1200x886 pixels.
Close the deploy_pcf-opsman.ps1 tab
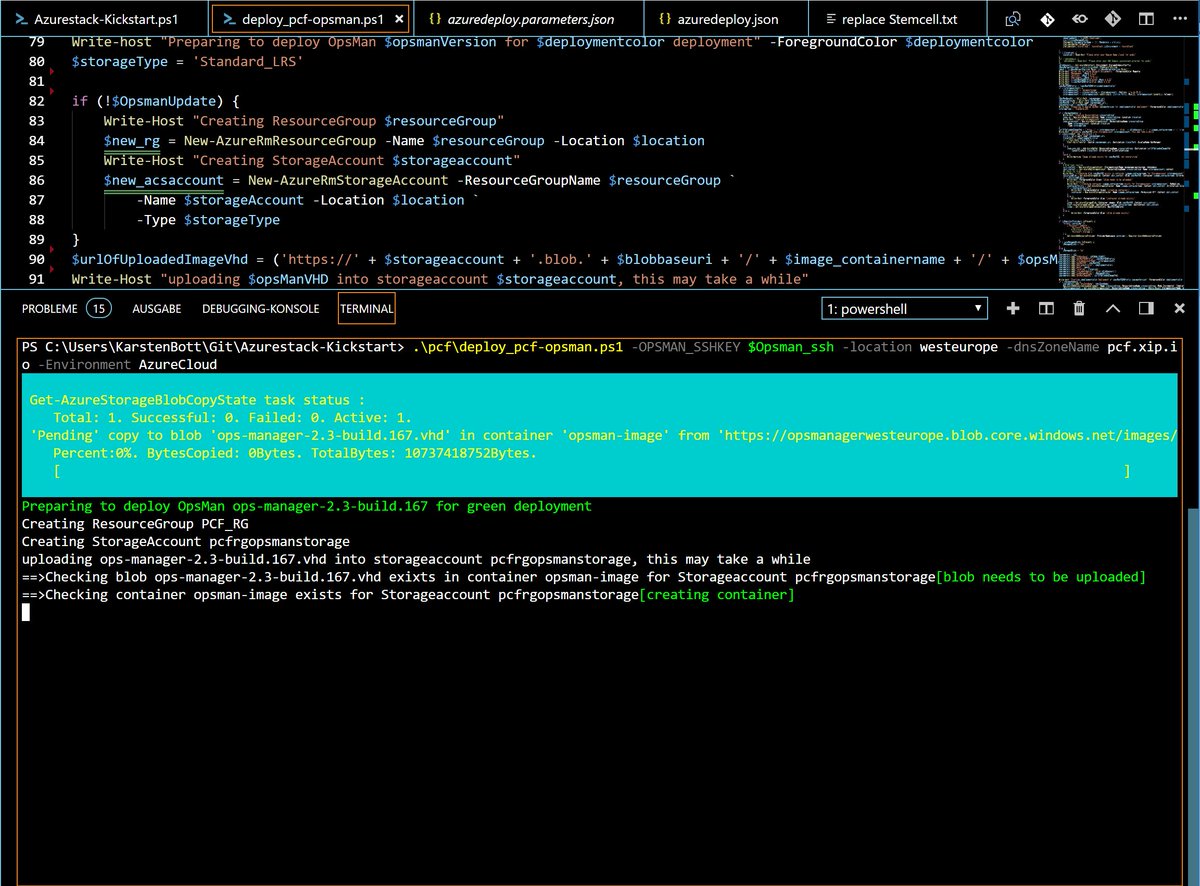400,19
